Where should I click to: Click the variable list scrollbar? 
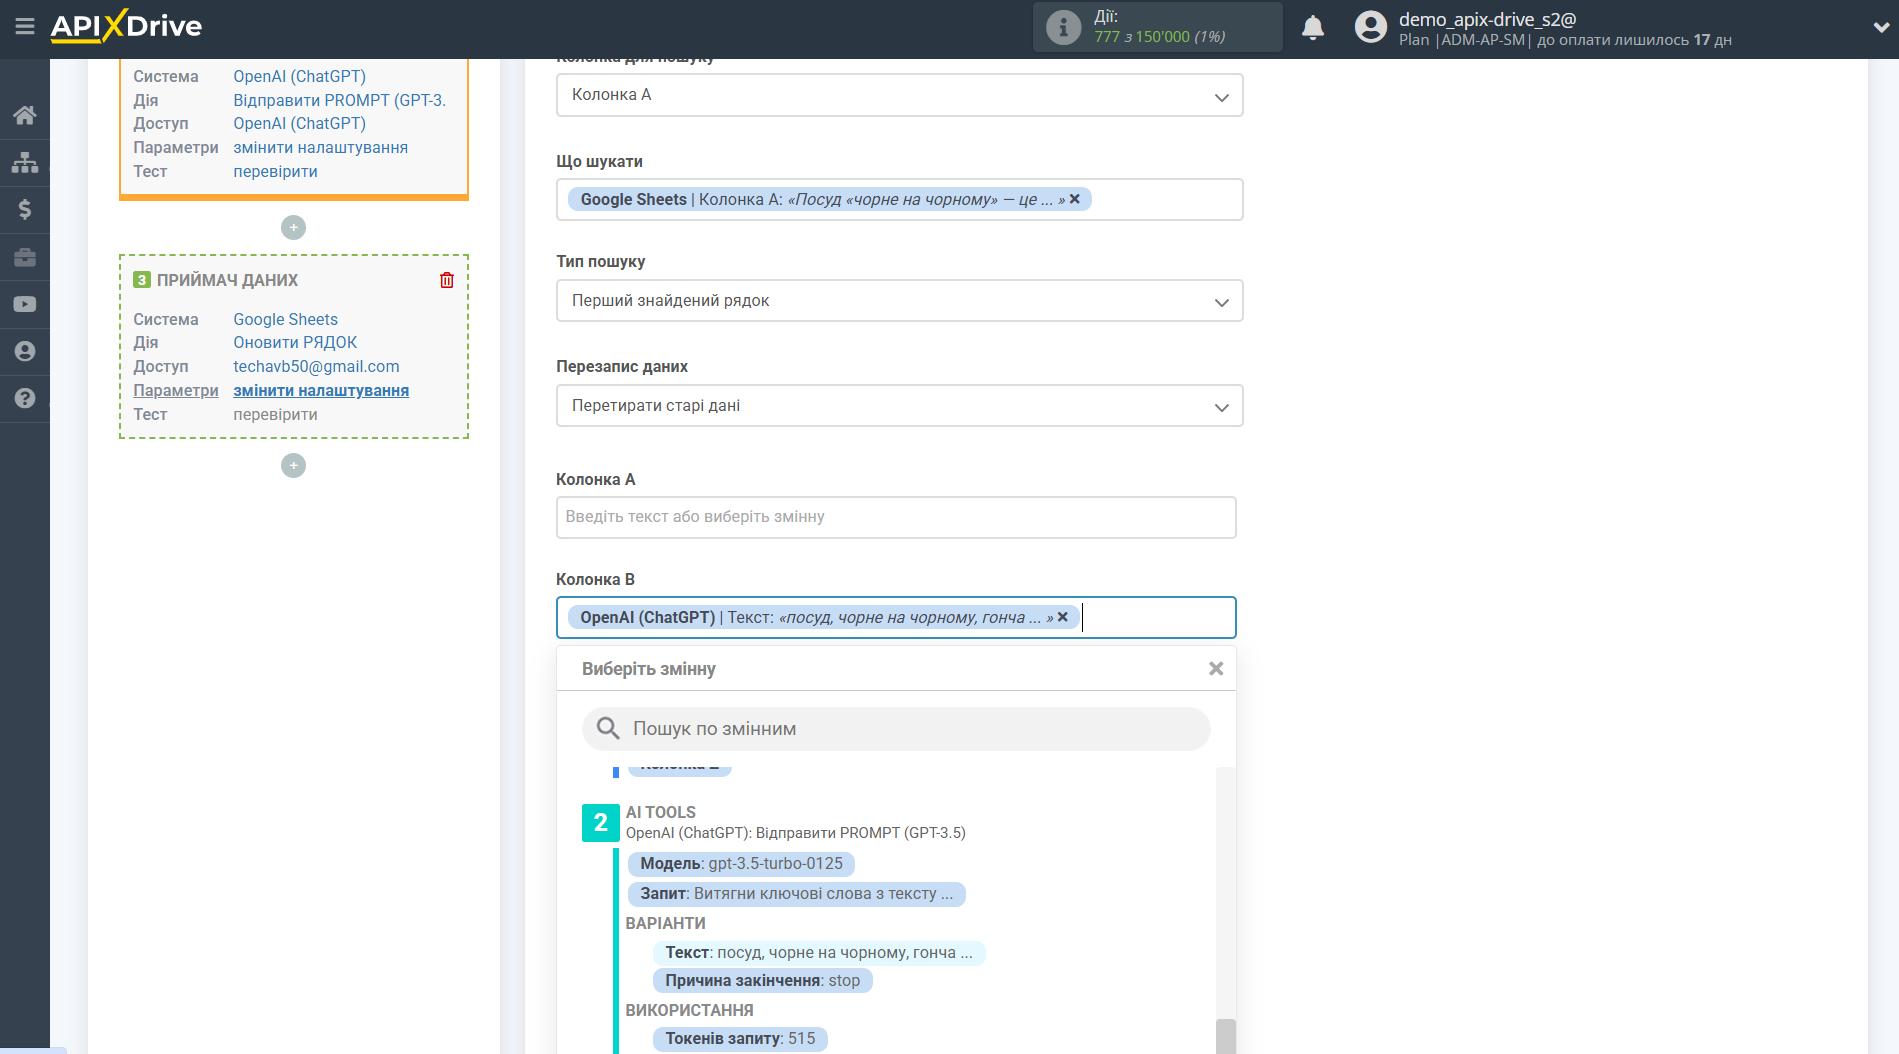pos(1225,1035)
